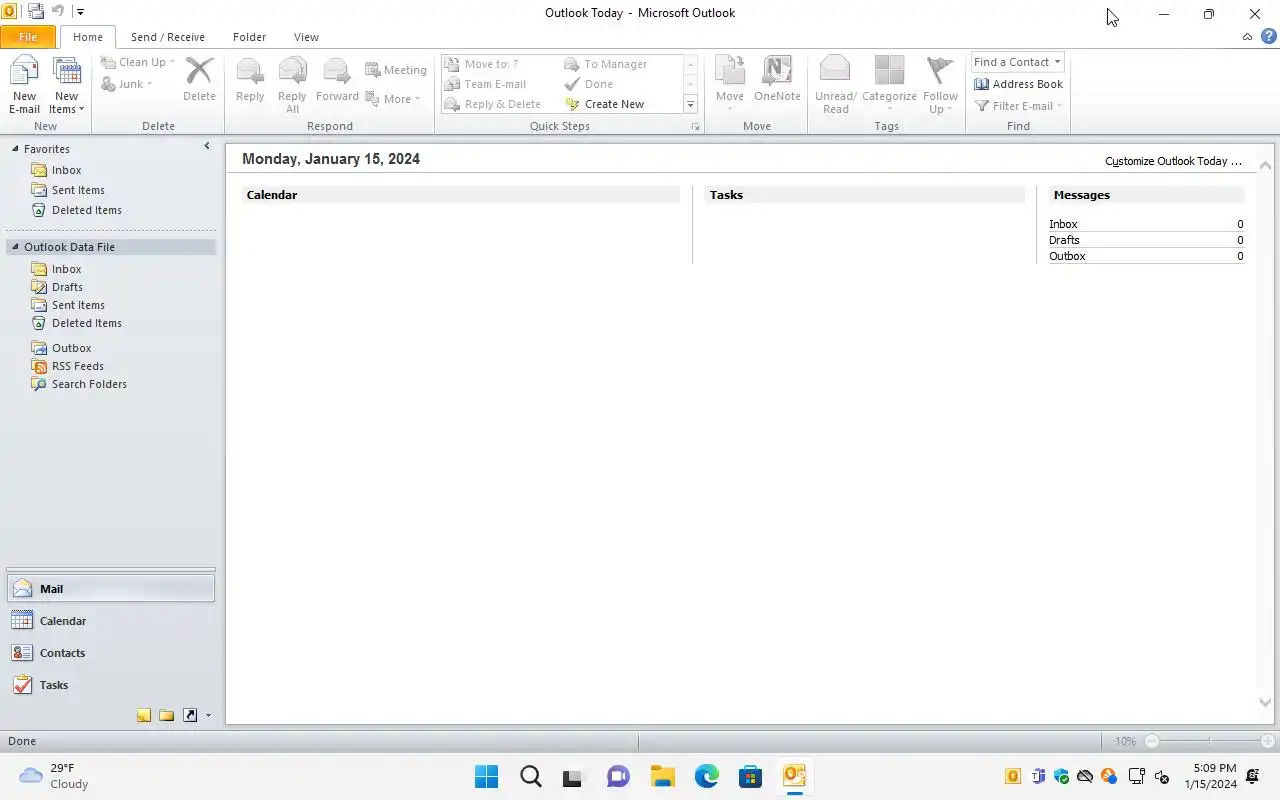Viewport: 1280px width, 800px height.
Task: Open the weather widget showing 29°F
Action: [x=55, y=776]
